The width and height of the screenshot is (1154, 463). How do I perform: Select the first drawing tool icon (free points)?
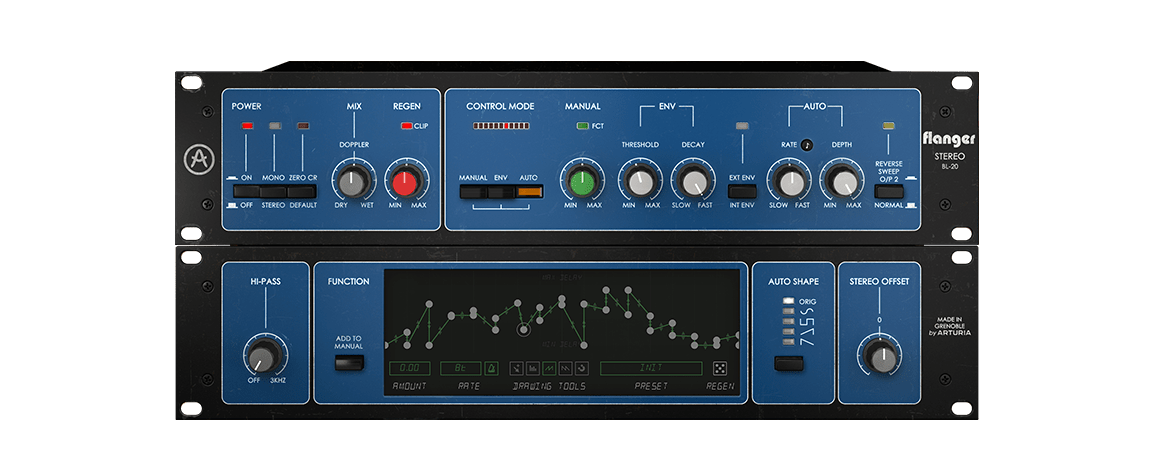[x=517, y=367]
